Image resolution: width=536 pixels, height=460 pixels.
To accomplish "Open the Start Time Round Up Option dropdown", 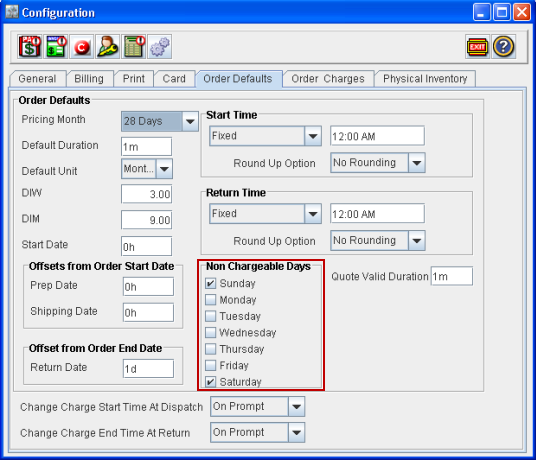I will coord(378,162).
